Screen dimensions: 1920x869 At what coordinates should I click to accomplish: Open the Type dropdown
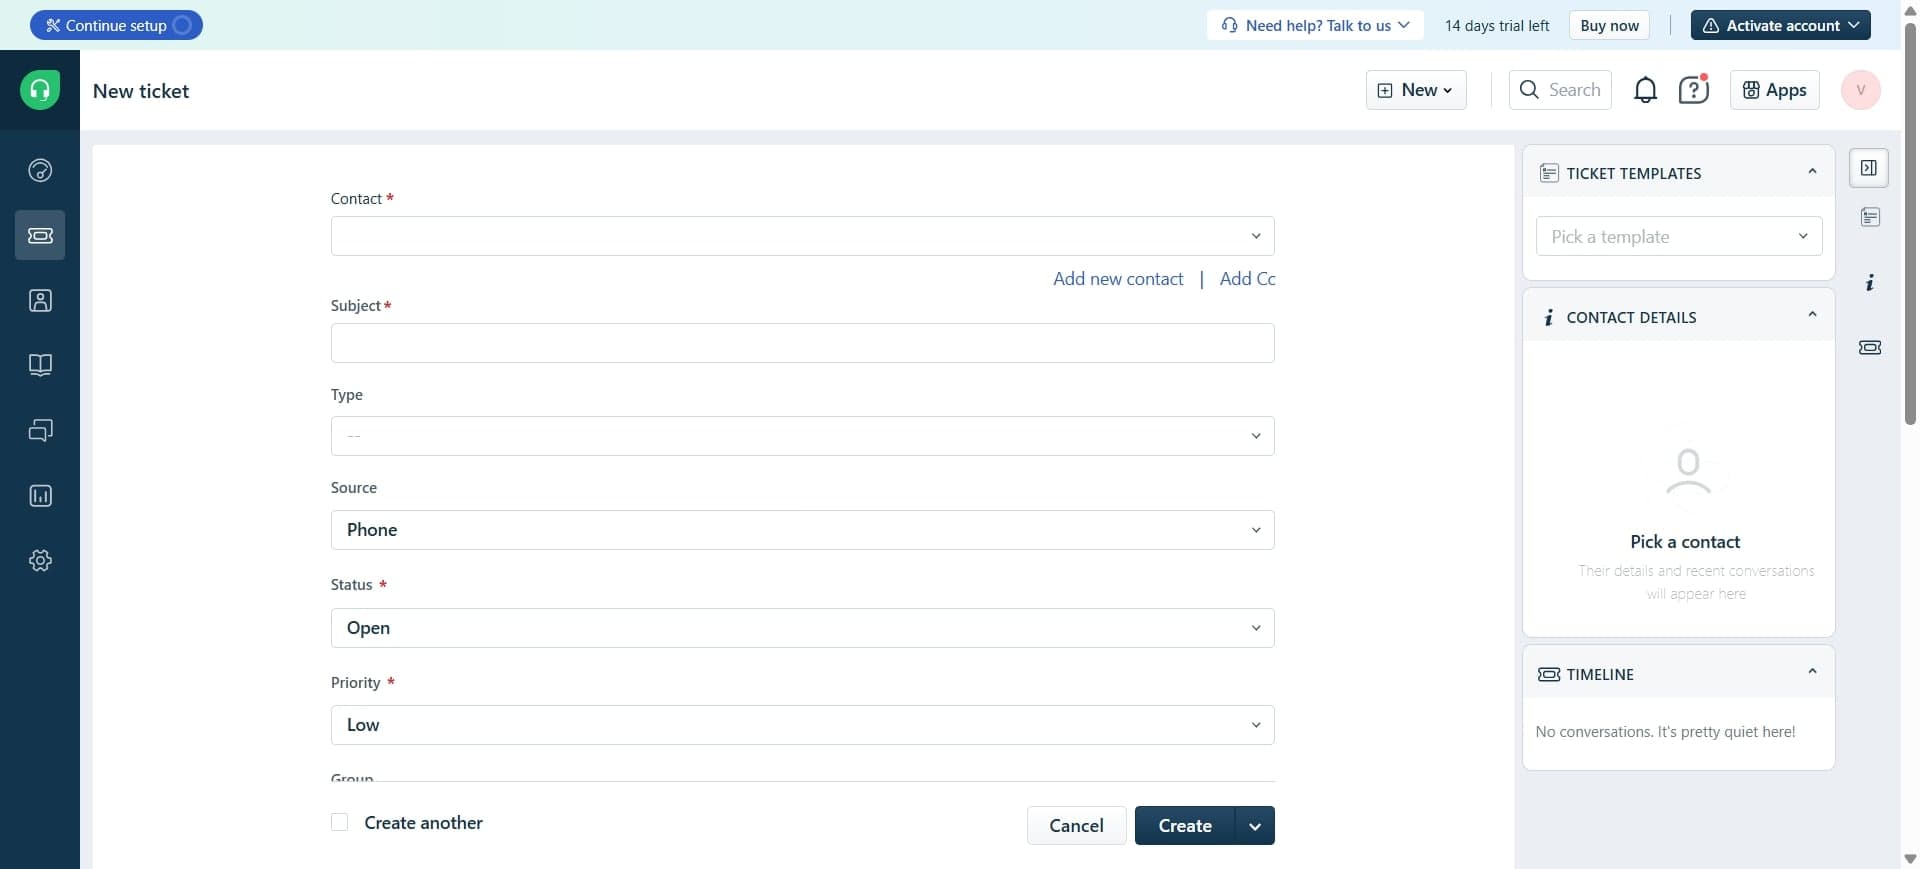[x=802, y=436]
